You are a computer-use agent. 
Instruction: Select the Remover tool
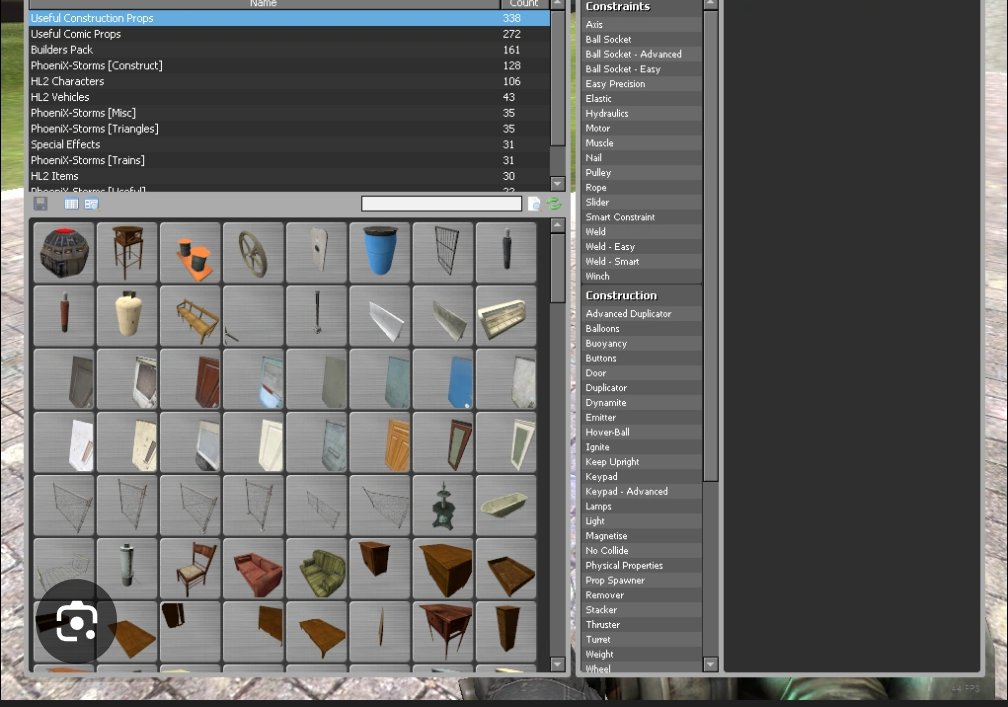point(642,595)
